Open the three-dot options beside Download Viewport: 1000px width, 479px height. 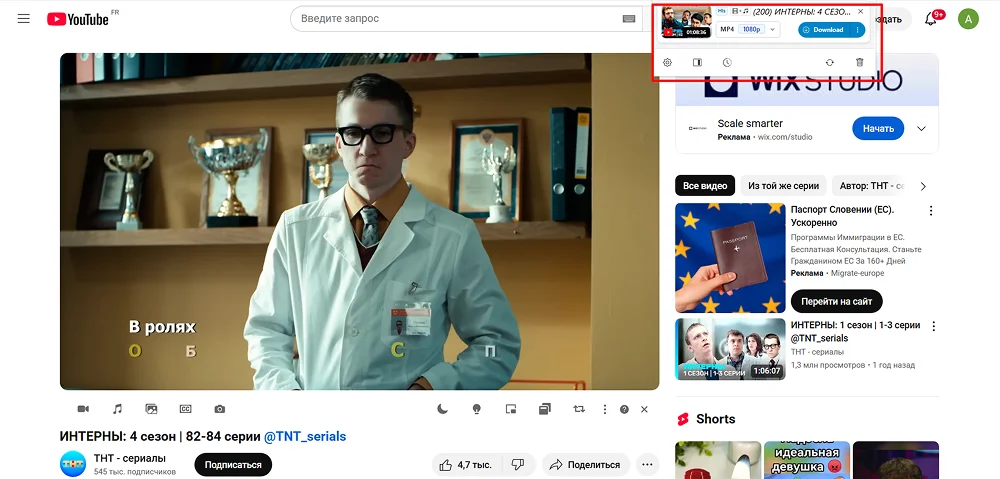pos(858,29)
